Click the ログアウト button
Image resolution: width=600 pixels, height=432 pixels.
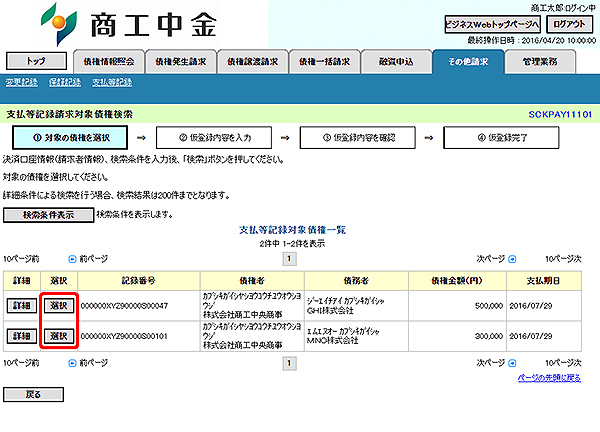569,24
